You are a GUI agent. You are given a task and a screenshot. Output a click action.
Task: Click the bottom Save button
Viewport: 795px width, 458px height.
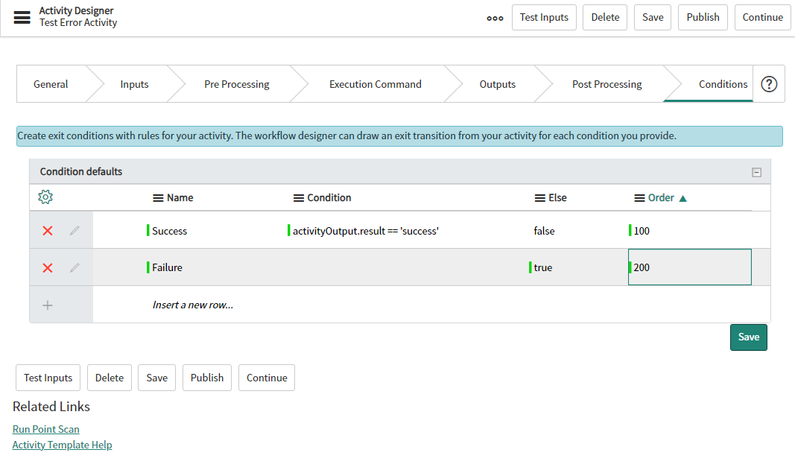[157, 378]
